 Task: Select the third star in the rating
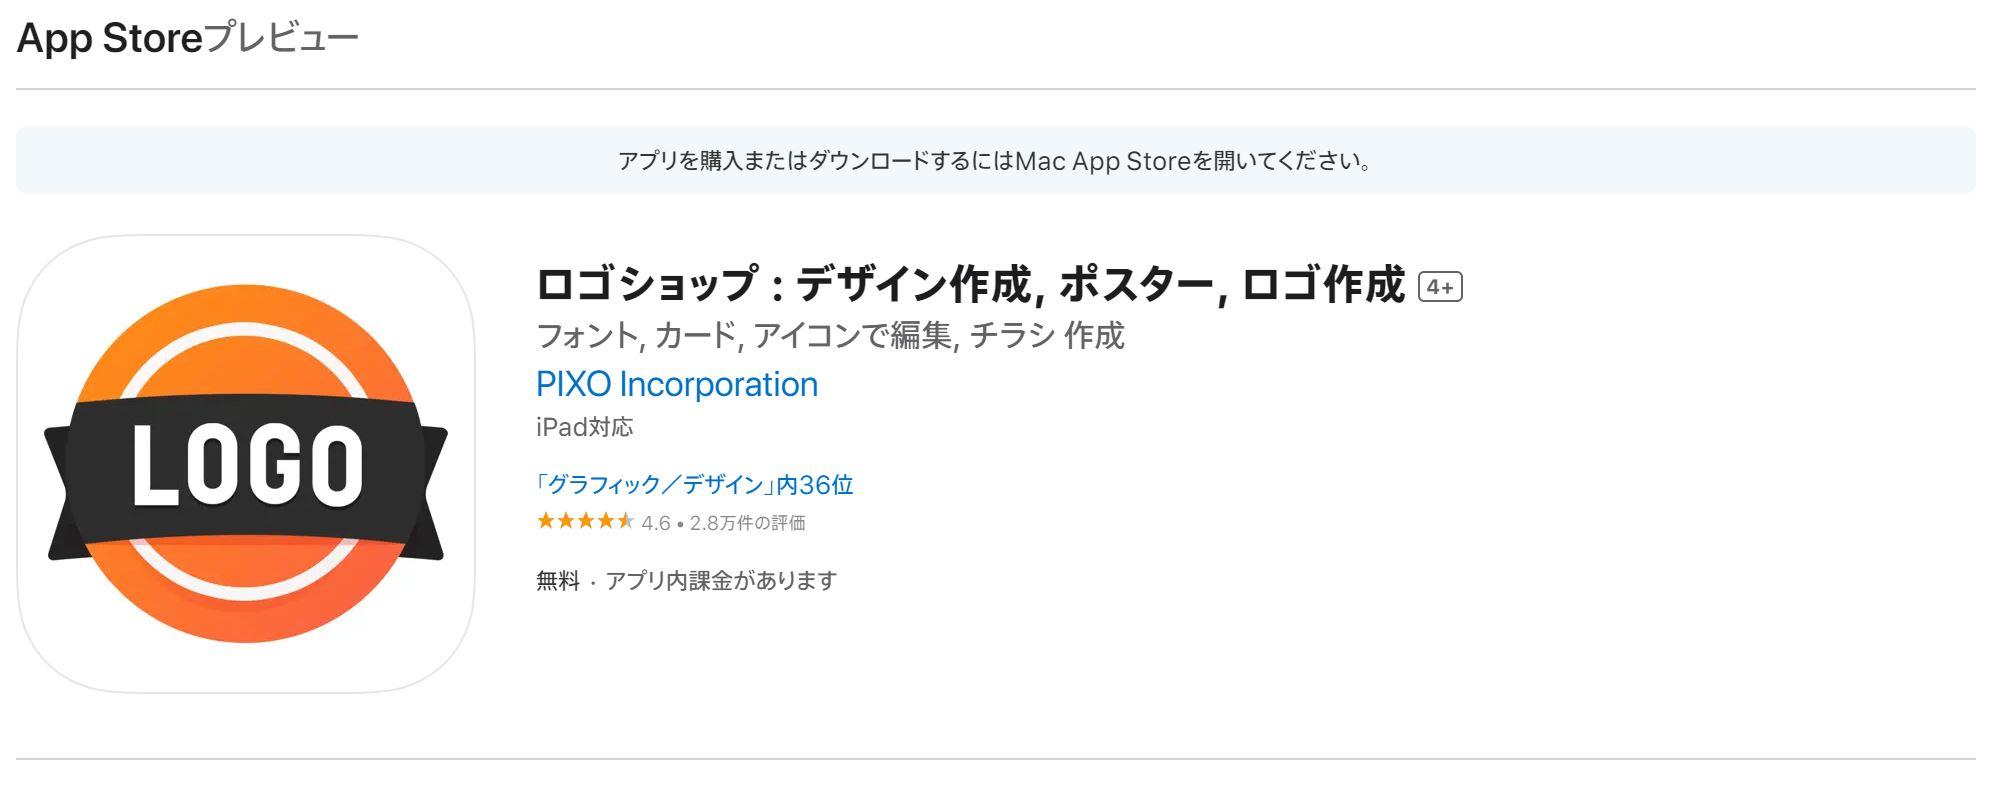(586, 521)
